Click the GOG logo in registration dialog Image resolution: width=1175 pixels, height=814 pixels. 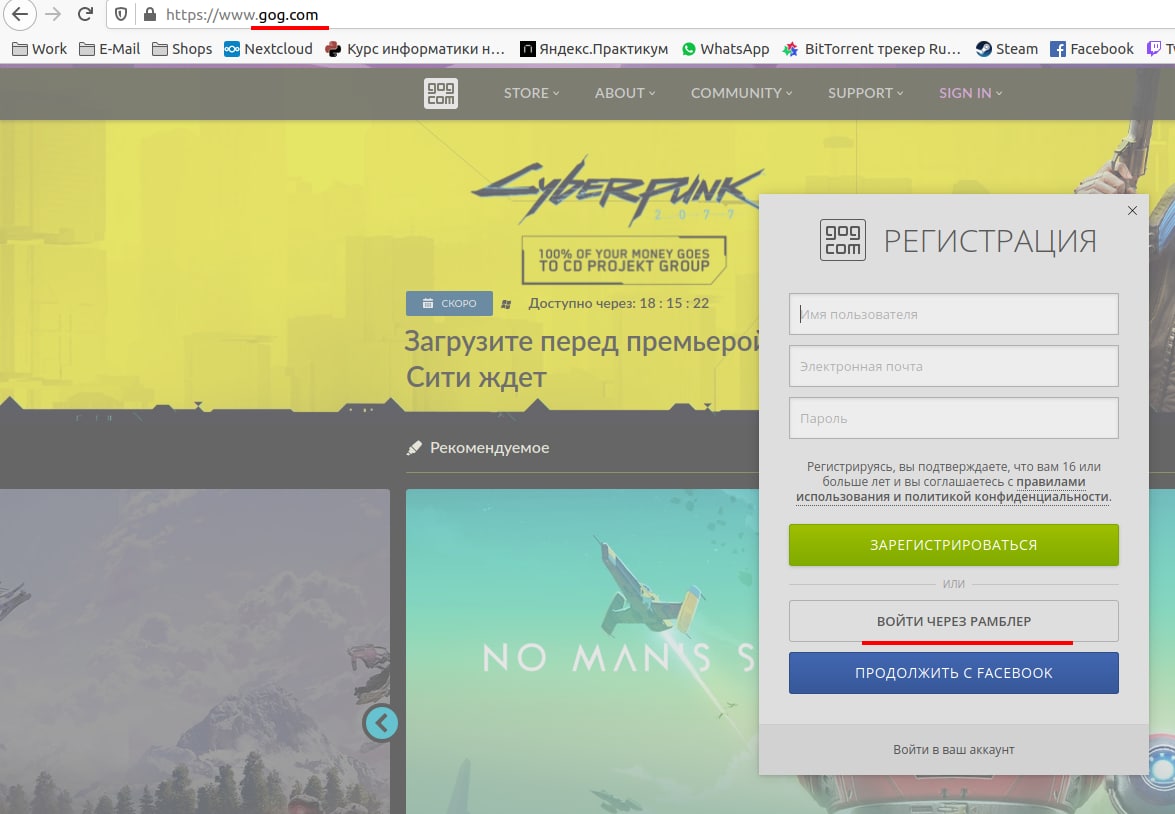[x=843, y=240]
